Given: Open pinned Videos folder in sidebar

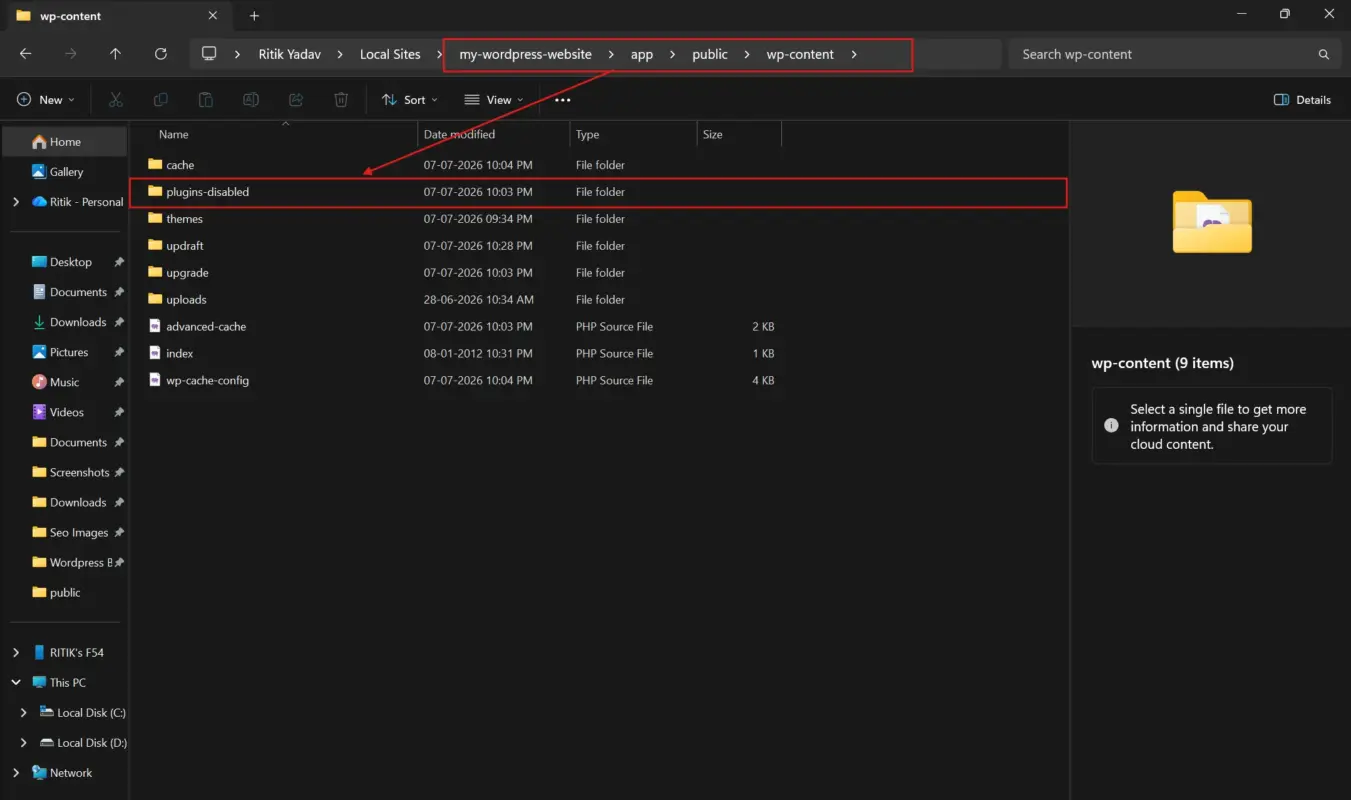Looking at the screenshot, I should [66, 412].
